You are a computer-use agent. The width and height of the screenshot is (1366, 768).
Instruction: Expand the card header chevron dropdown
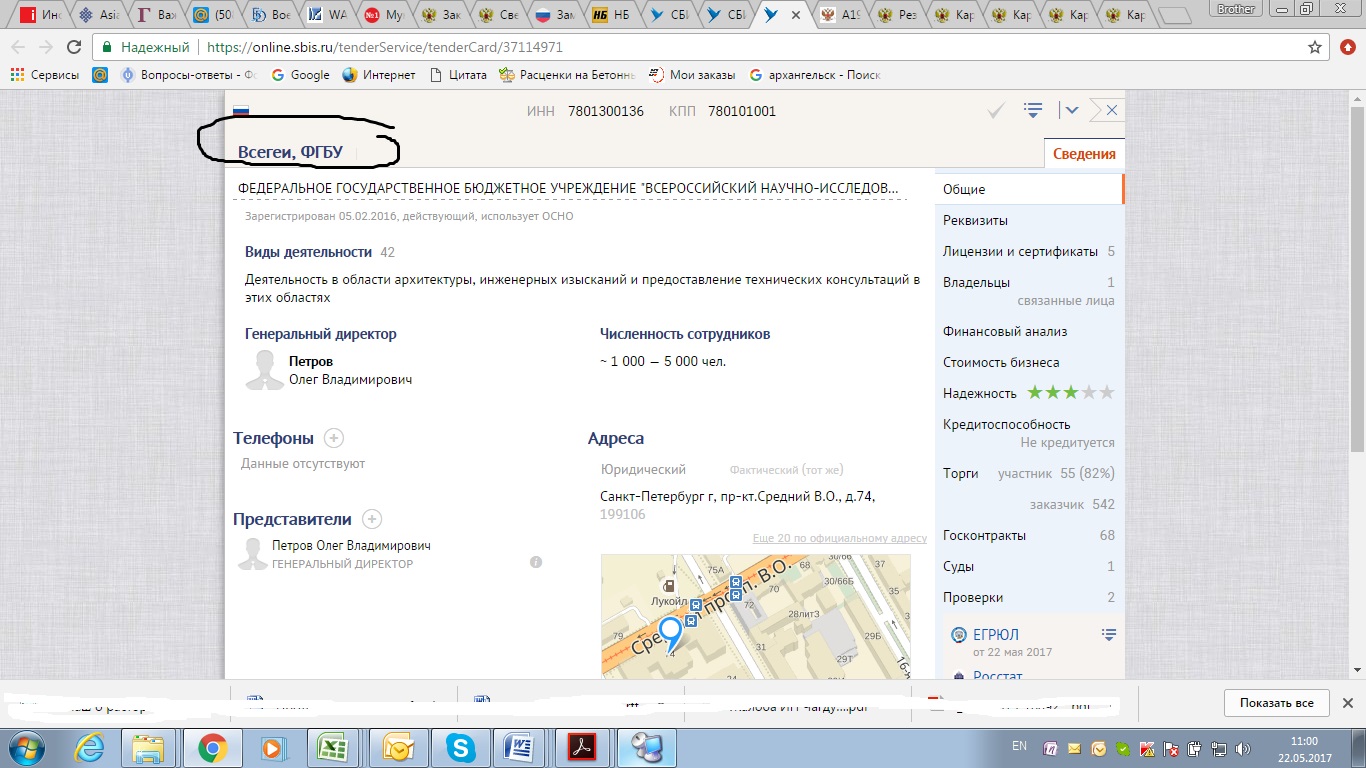(1071, 110)
